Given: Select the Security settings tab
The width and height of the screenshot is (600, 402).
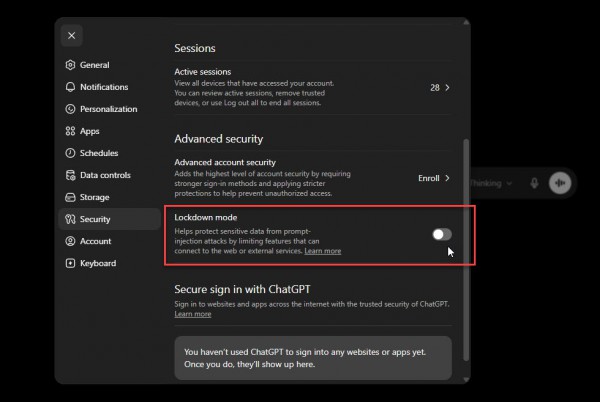Looking at the screenshot, I should (110, 219).
